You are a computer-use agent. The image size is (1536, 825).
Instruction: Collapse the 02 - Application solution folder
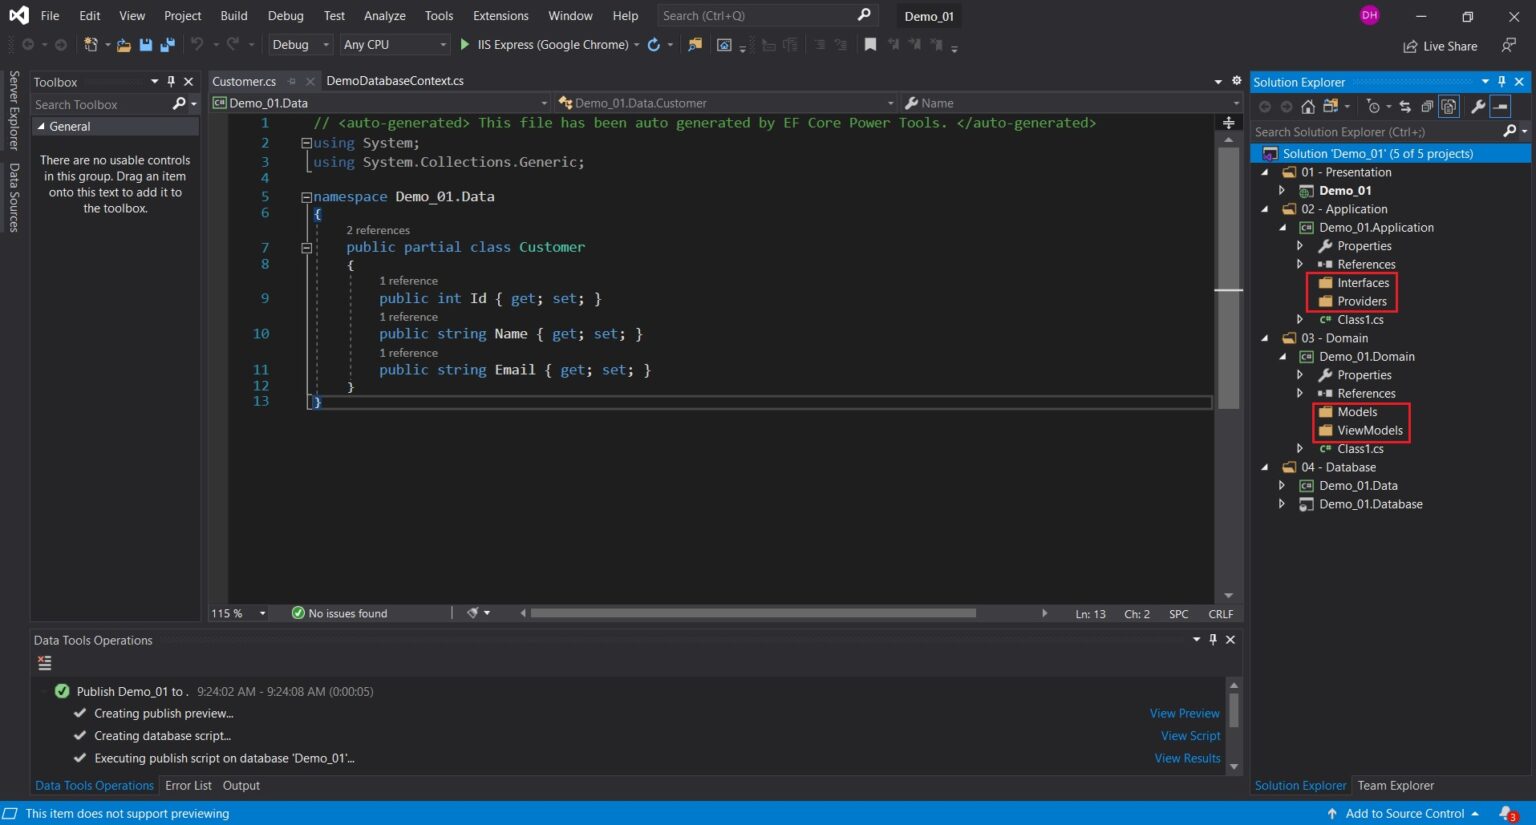[1265, 210]
